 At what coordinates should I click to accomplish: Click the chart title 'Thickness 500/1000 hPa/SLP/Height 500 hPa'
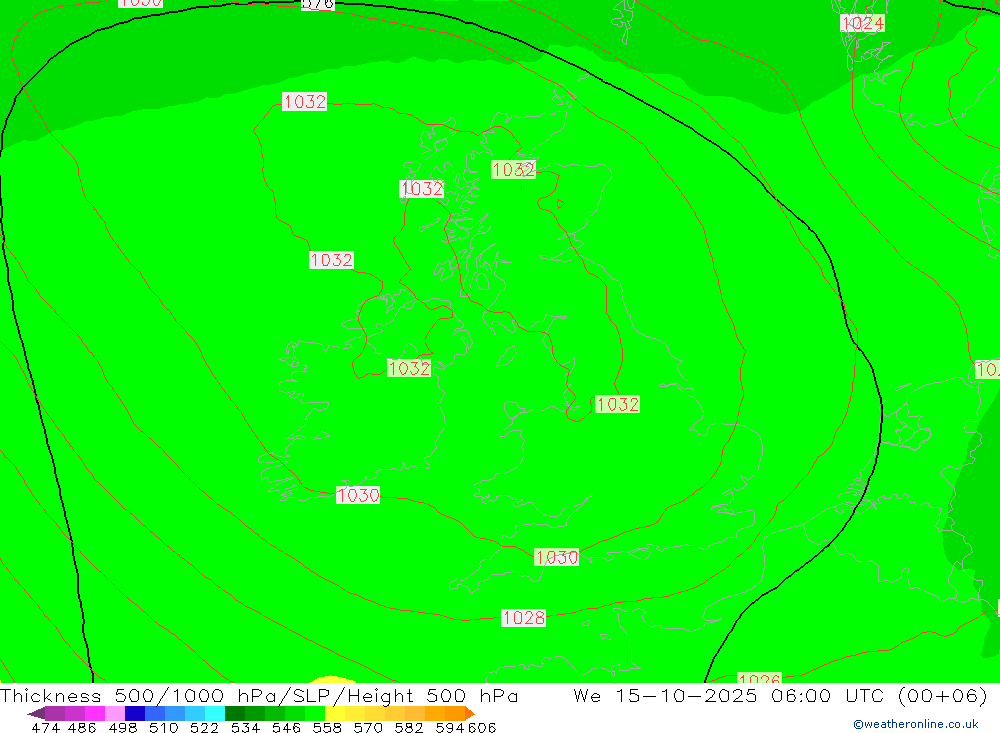pyautogui.click(x=259, y=695)
